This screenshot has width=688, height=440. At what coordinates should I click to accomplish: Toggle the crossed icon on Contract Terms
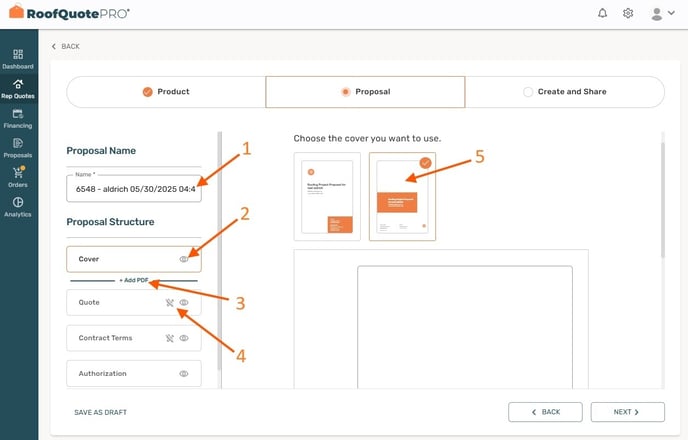pyautogui.click(x=169, y=338)
